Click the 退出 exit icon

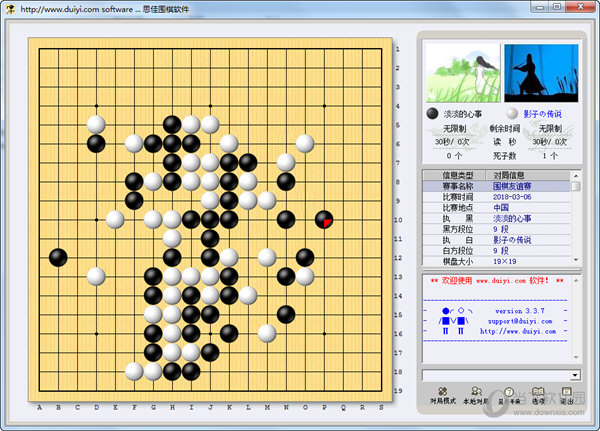[x=566, y=395]
